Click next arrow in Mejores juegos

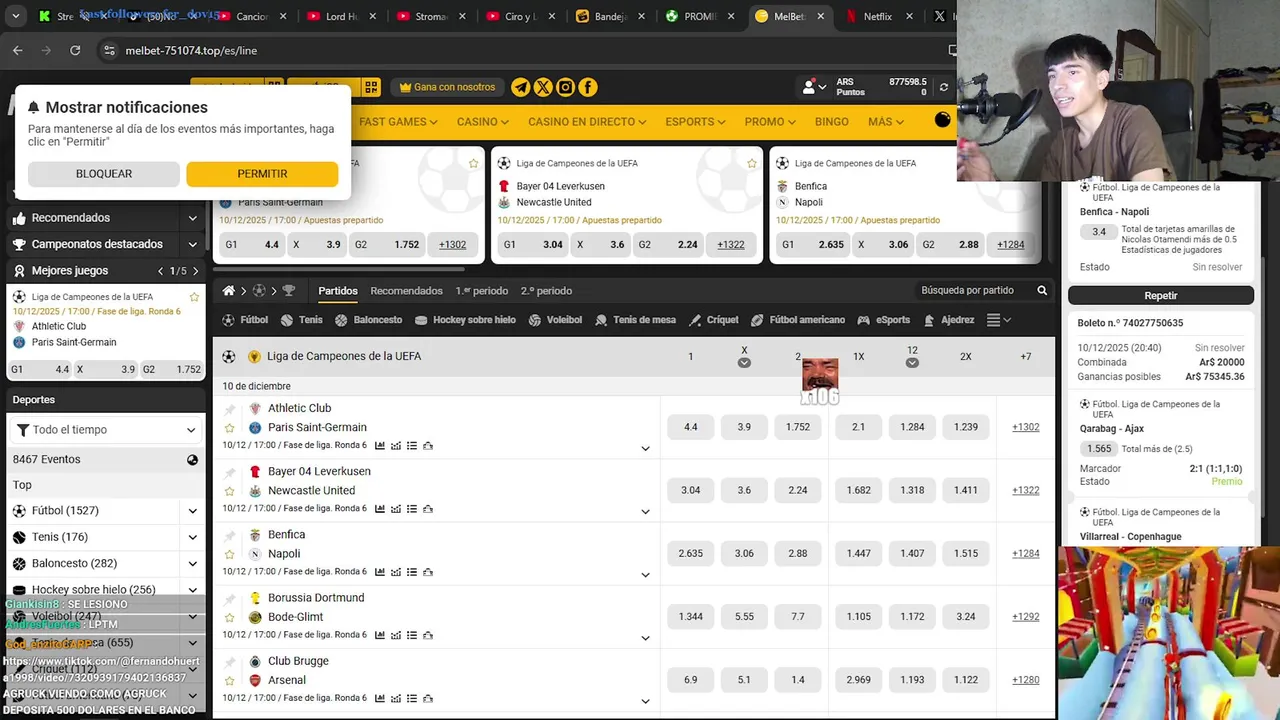tap(195, 271)
